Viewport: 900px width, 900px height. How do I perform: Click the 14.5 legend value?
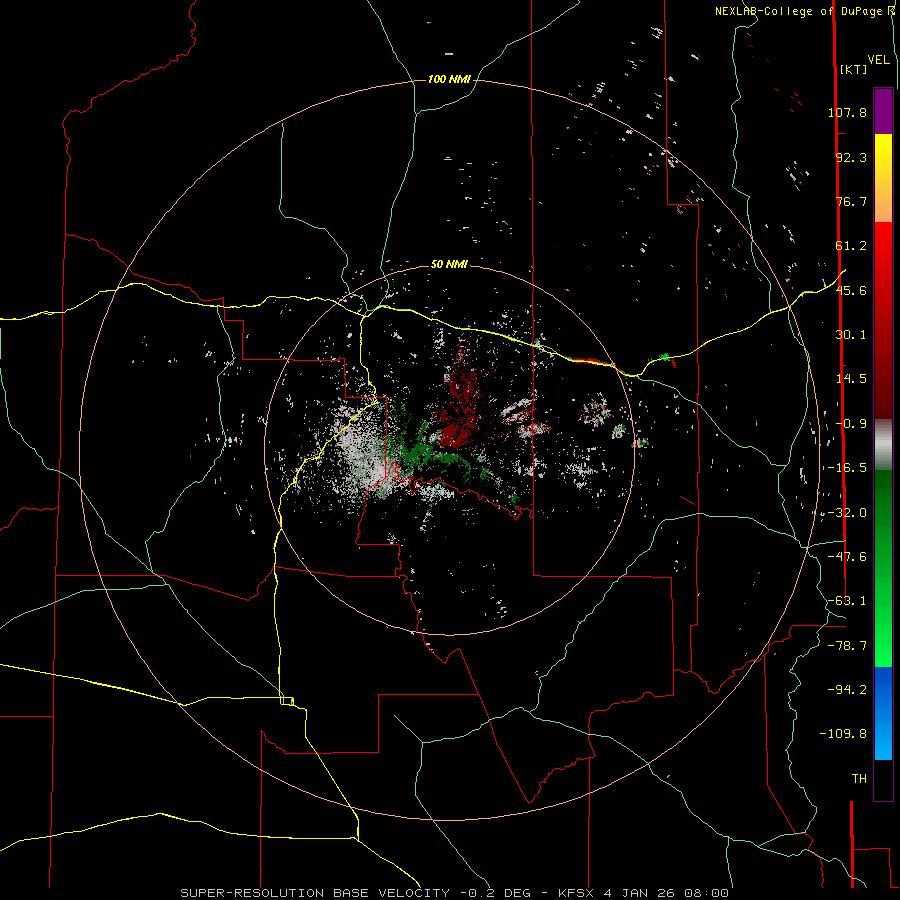pos(851,379)
